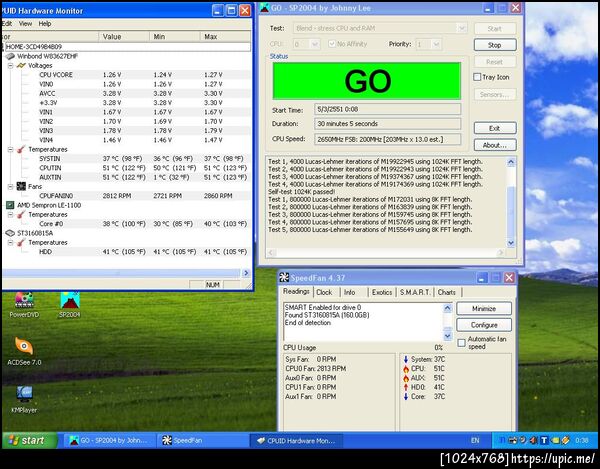The width and height of the screenshot is (600, 469).
Task: Open the Edit menu in Hardware Monitor
Action: point(7,24)
